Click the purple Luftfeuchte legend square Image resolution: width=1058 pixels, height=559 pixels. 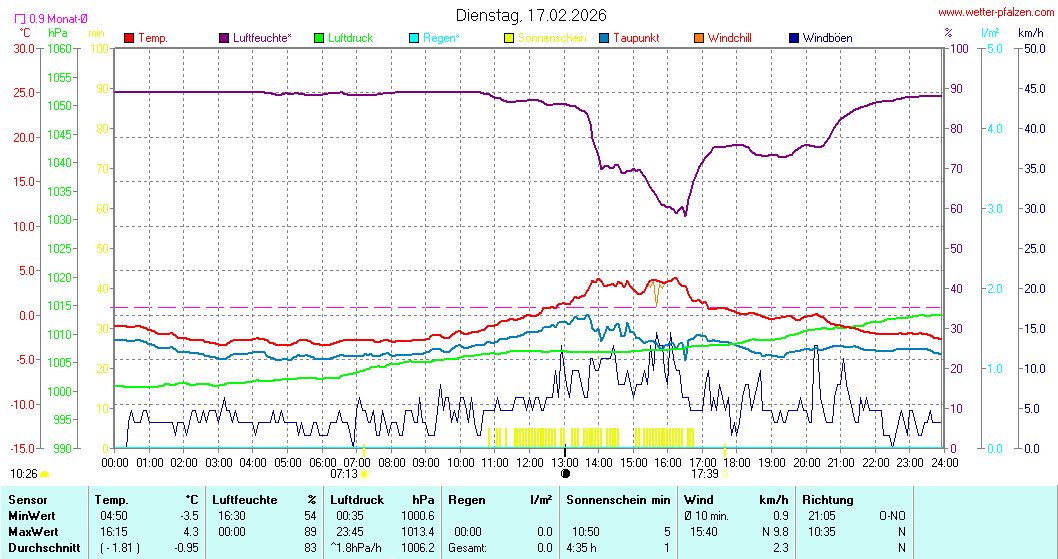click(224, 38)
